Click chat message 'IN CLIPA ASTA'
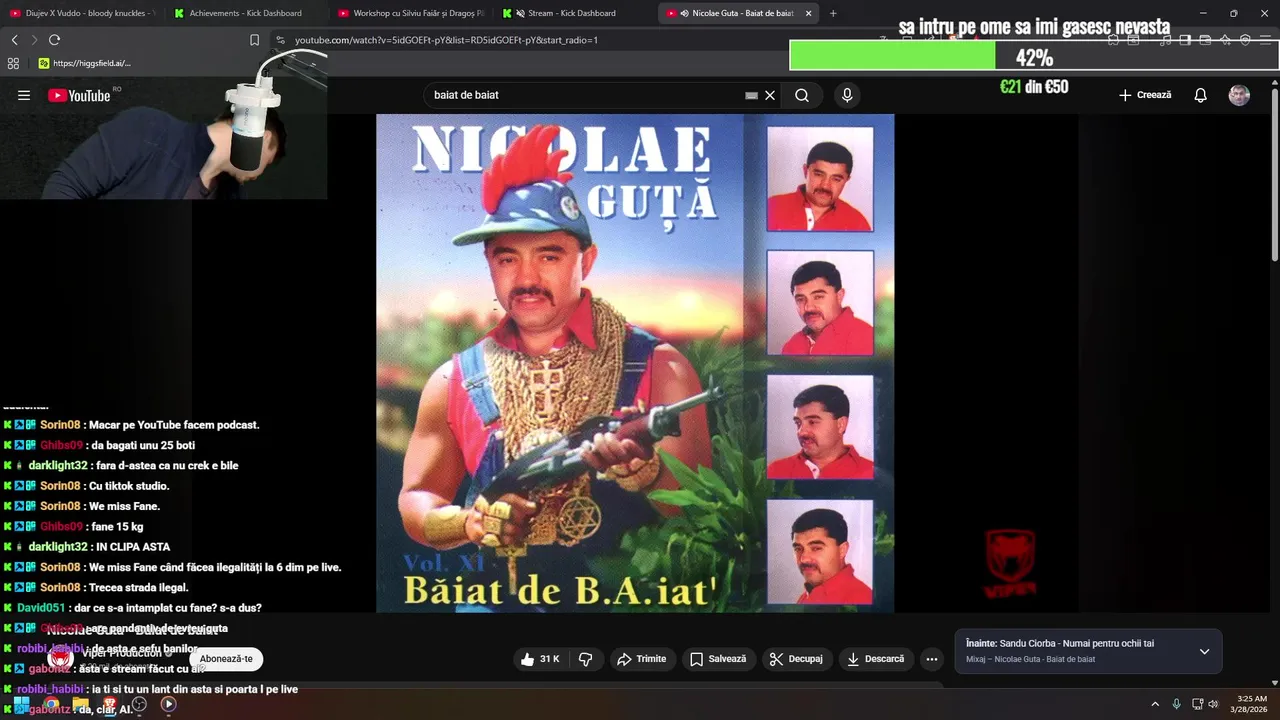 (x=131, y=547)
